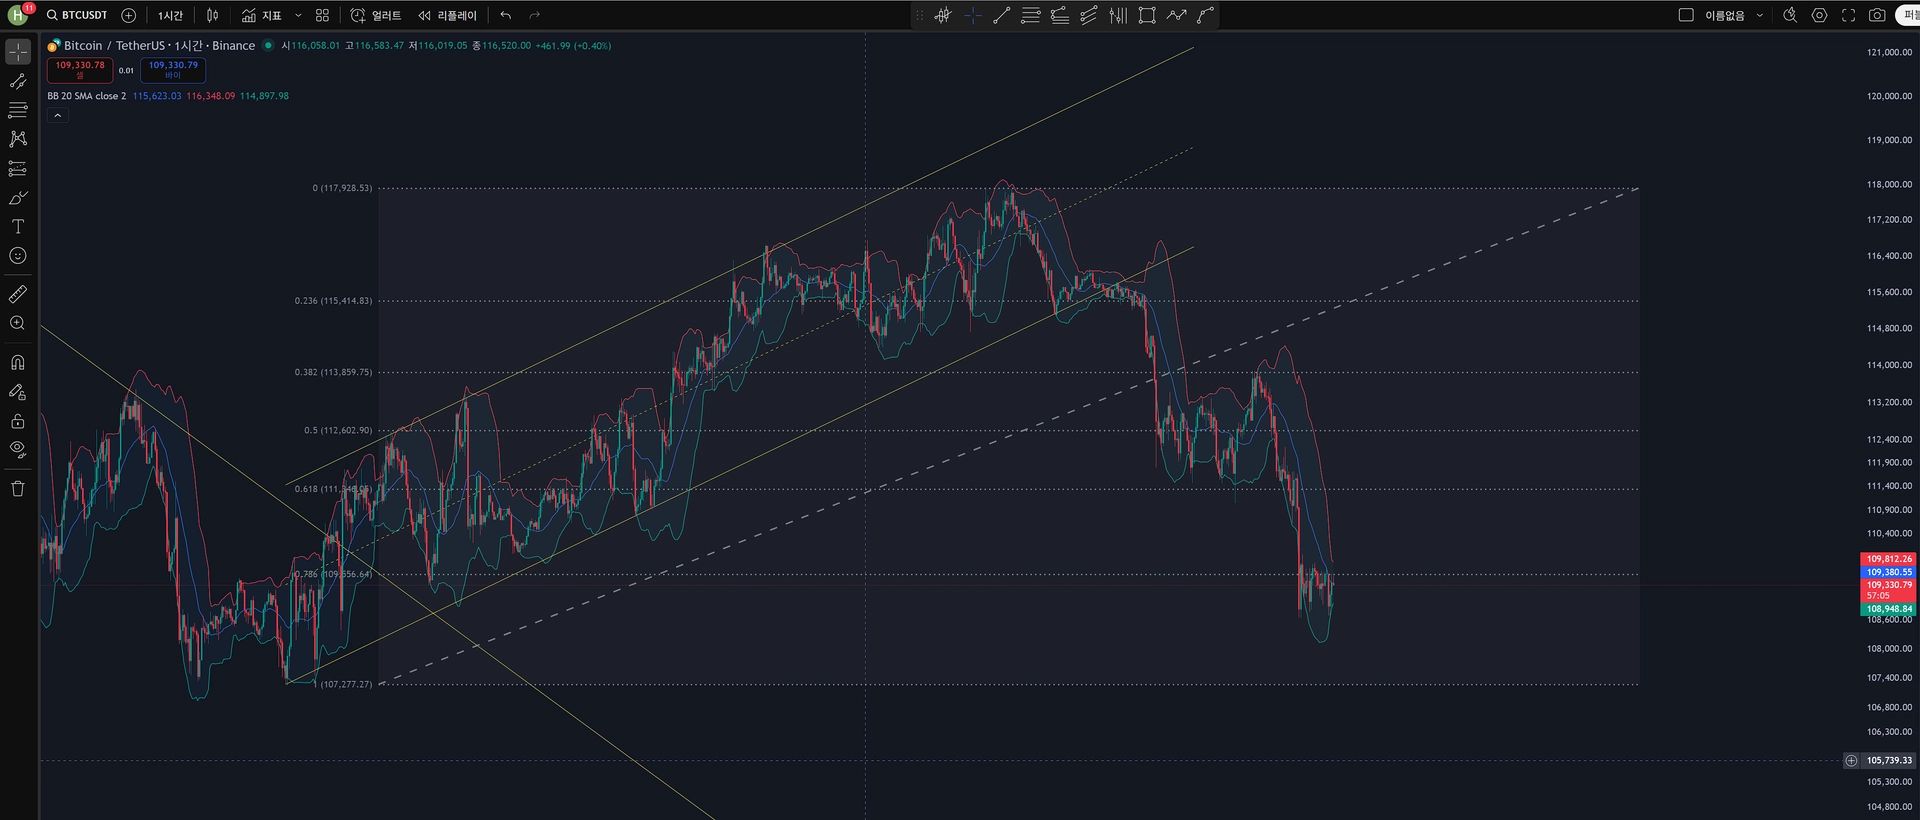Open the BTCUSDT symbol search field
The width and height of the screenshot is (1920, 820).
[x=77, y=15]
